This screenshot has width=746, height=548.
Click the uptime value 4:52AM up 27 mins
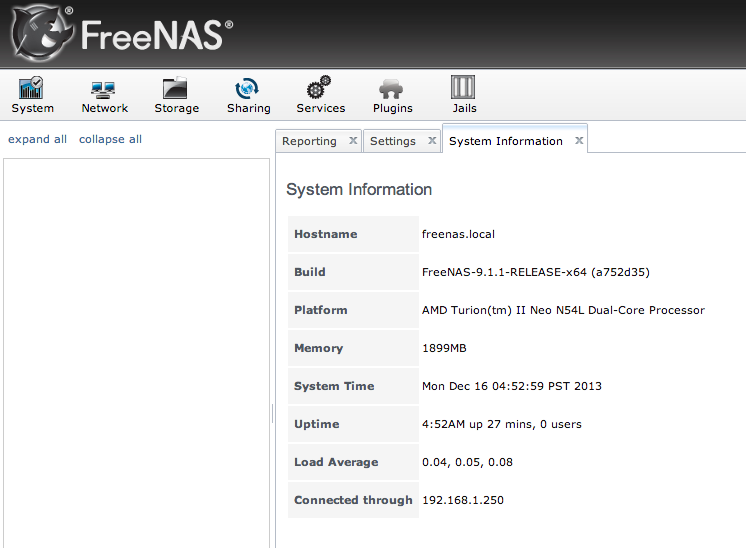tap(502, 424)
